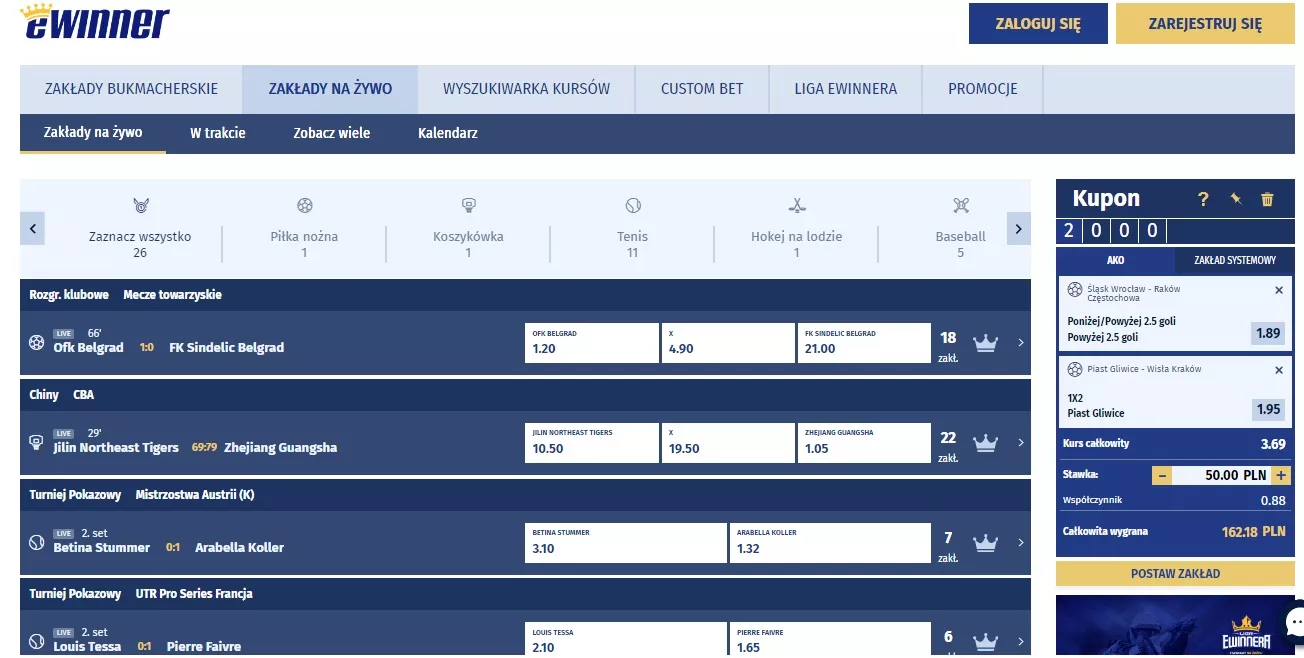Viewport: 1304px width, 658px height.
Task: Click crown icon for Ofk Belgrad match
Action: click(x=986, y=343)
